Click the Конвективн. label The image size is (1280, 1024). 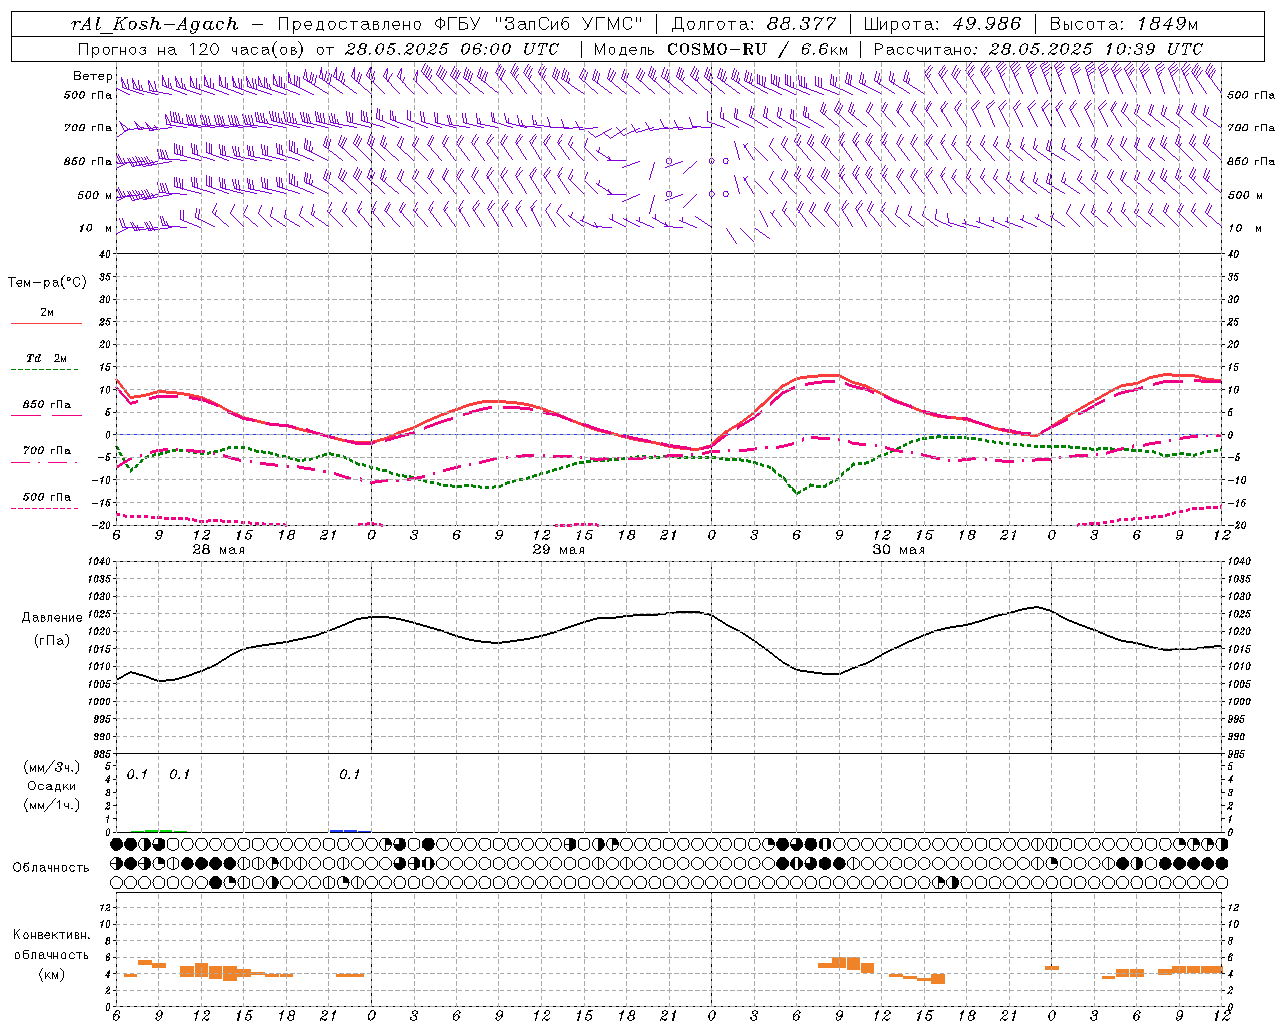point(51,935)
